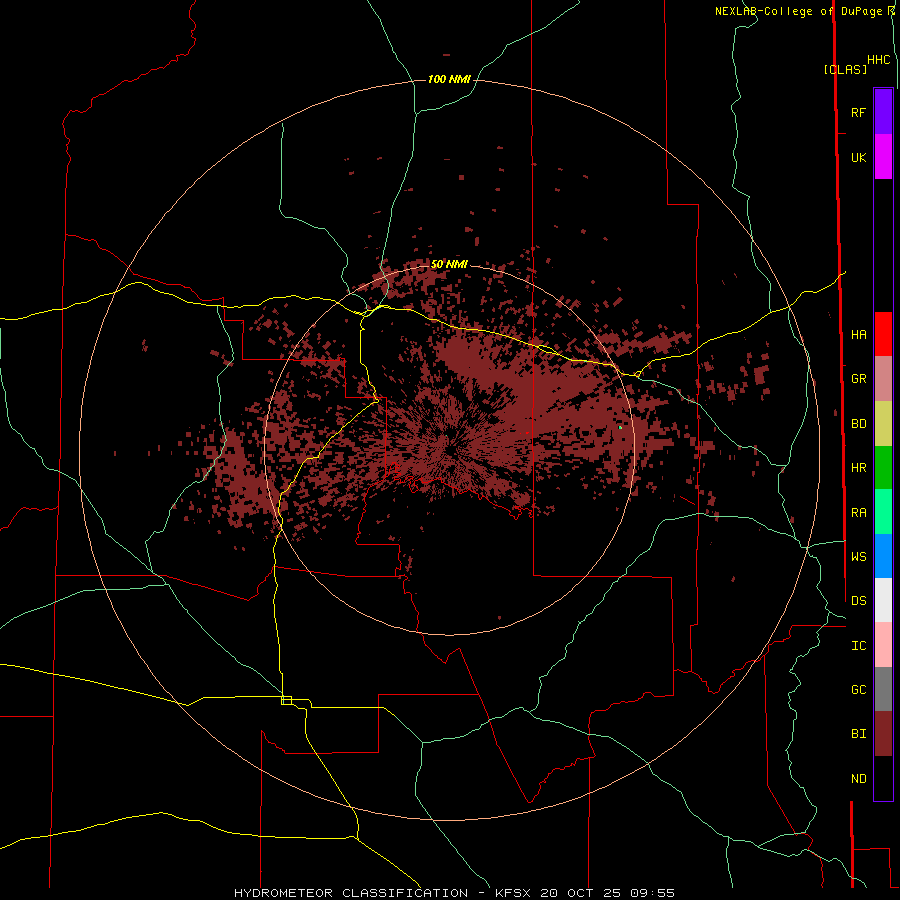900x900 pixels.
Task: Click the 100 NMI range ring label
Action: pyautogui.click(x=449, y=79)
